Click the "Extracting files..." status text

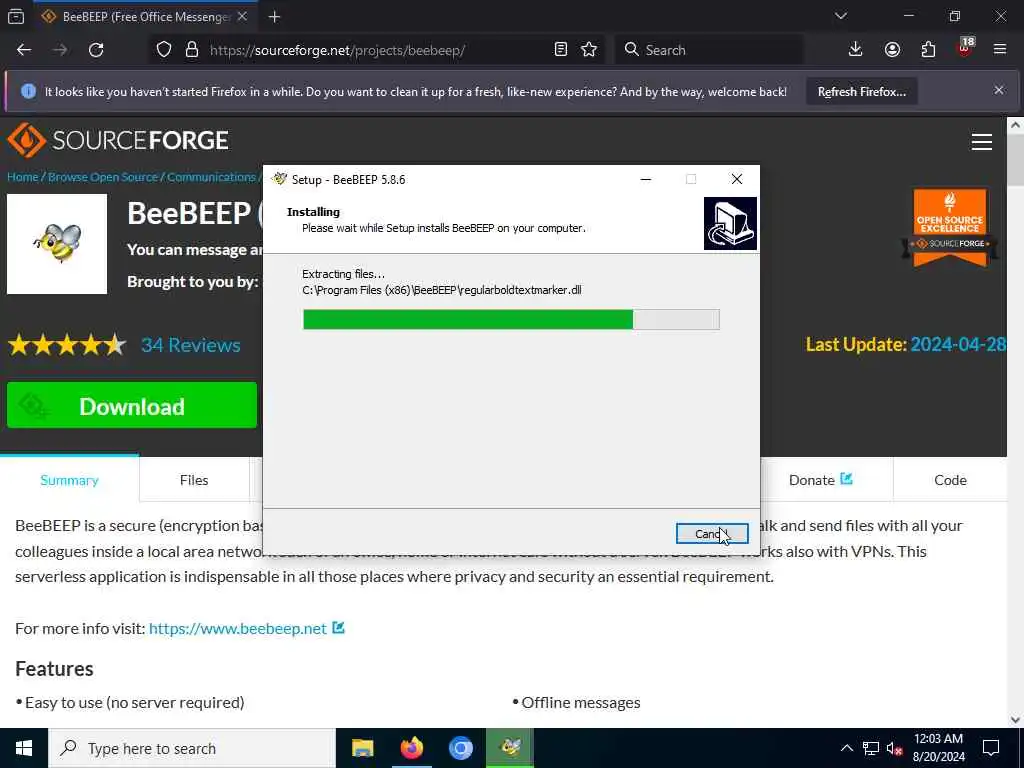click(x=344, y=274)
